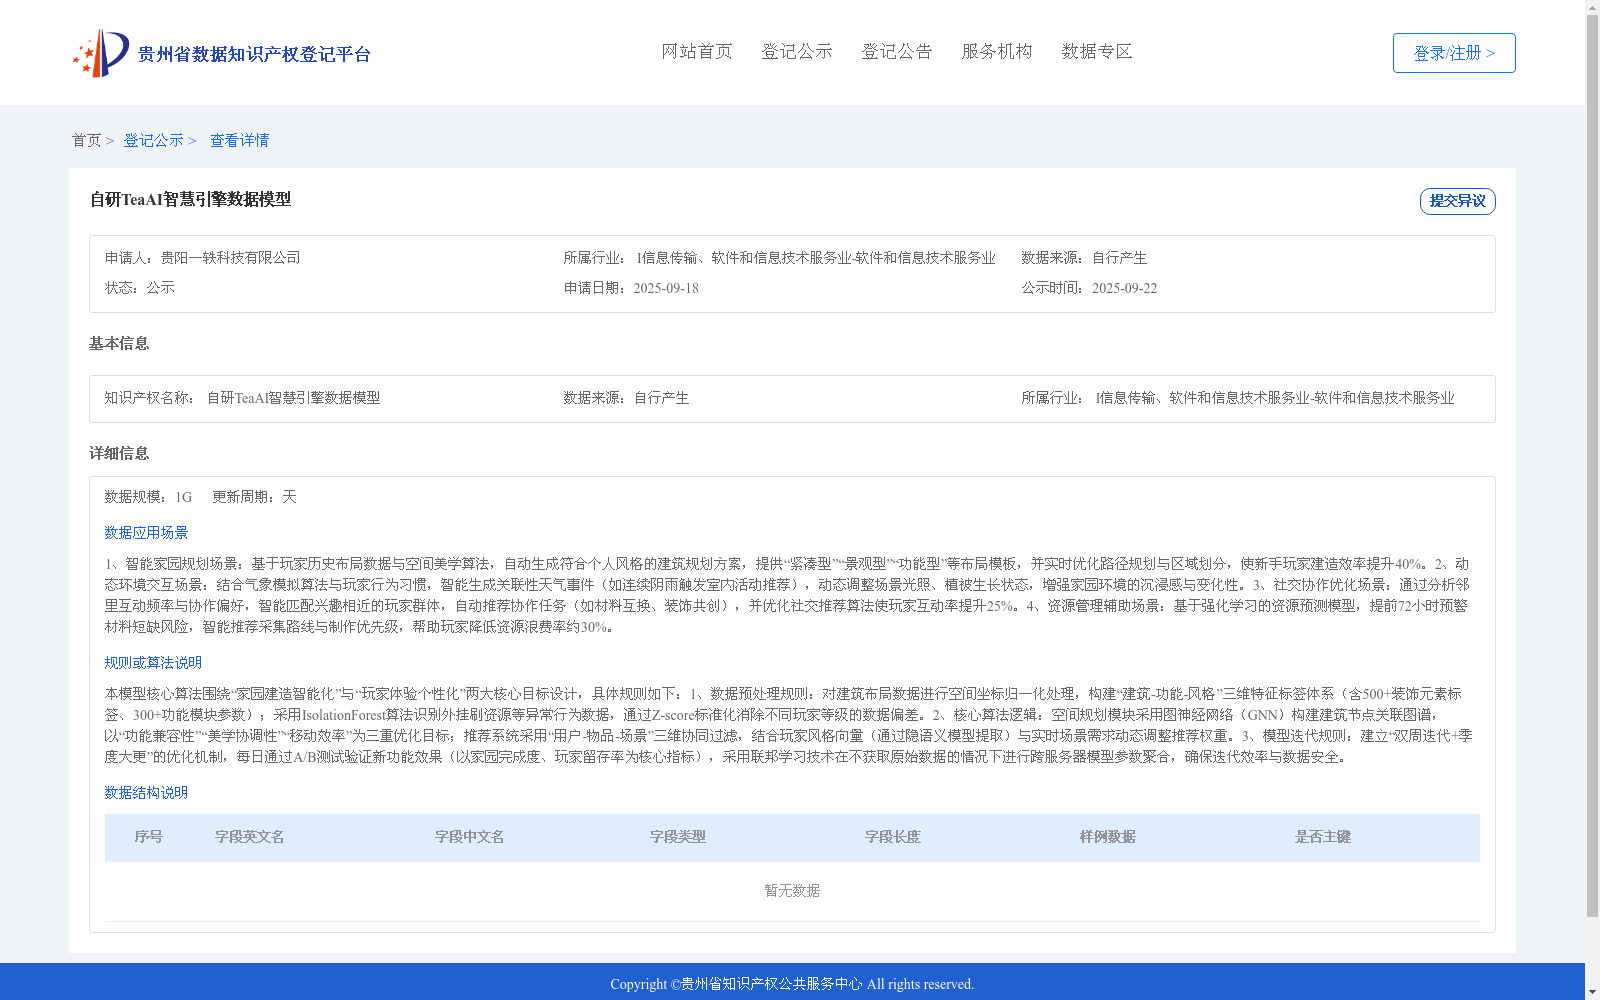Screen dimensions: 1600x1000
Task: Click the 公示时间 value 2025-09-22
Action: [1124, 289]
